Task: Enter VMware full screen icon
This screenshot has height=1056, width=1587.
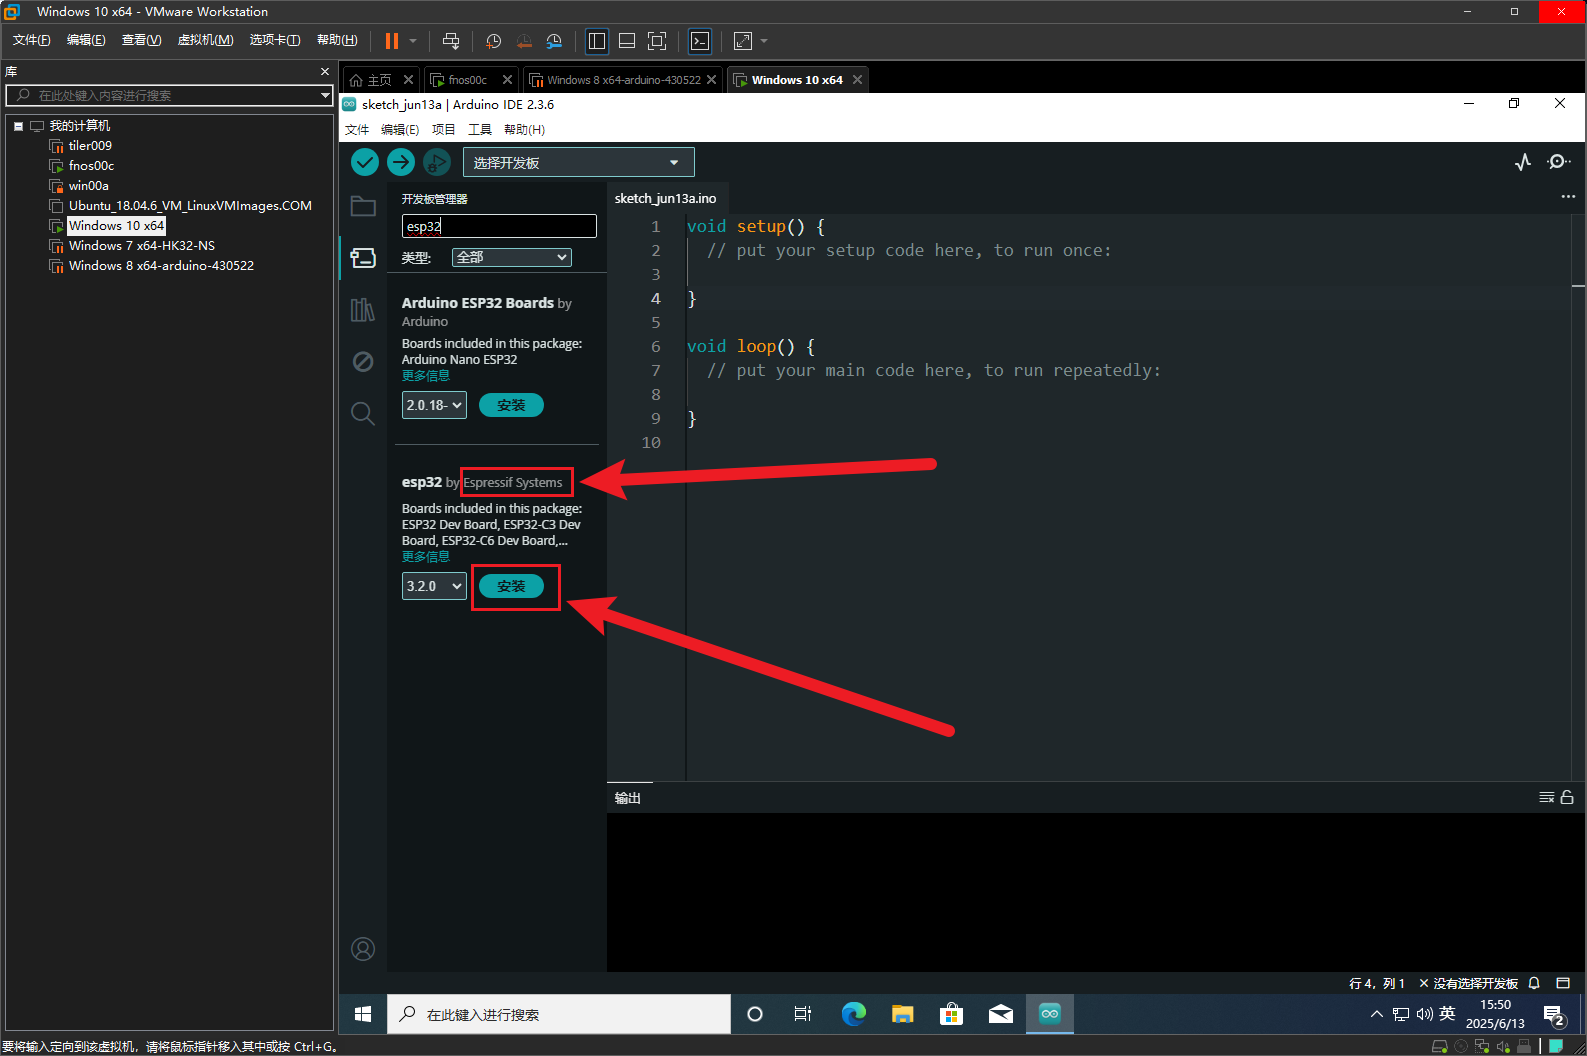Action: 657,41
